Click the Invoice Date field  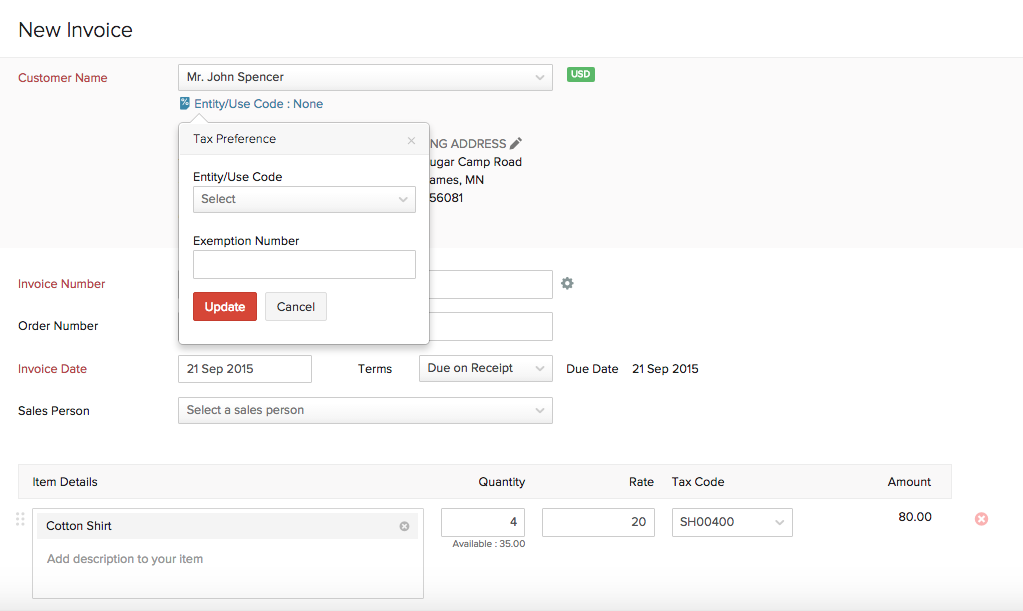click(x=244, y=368)
